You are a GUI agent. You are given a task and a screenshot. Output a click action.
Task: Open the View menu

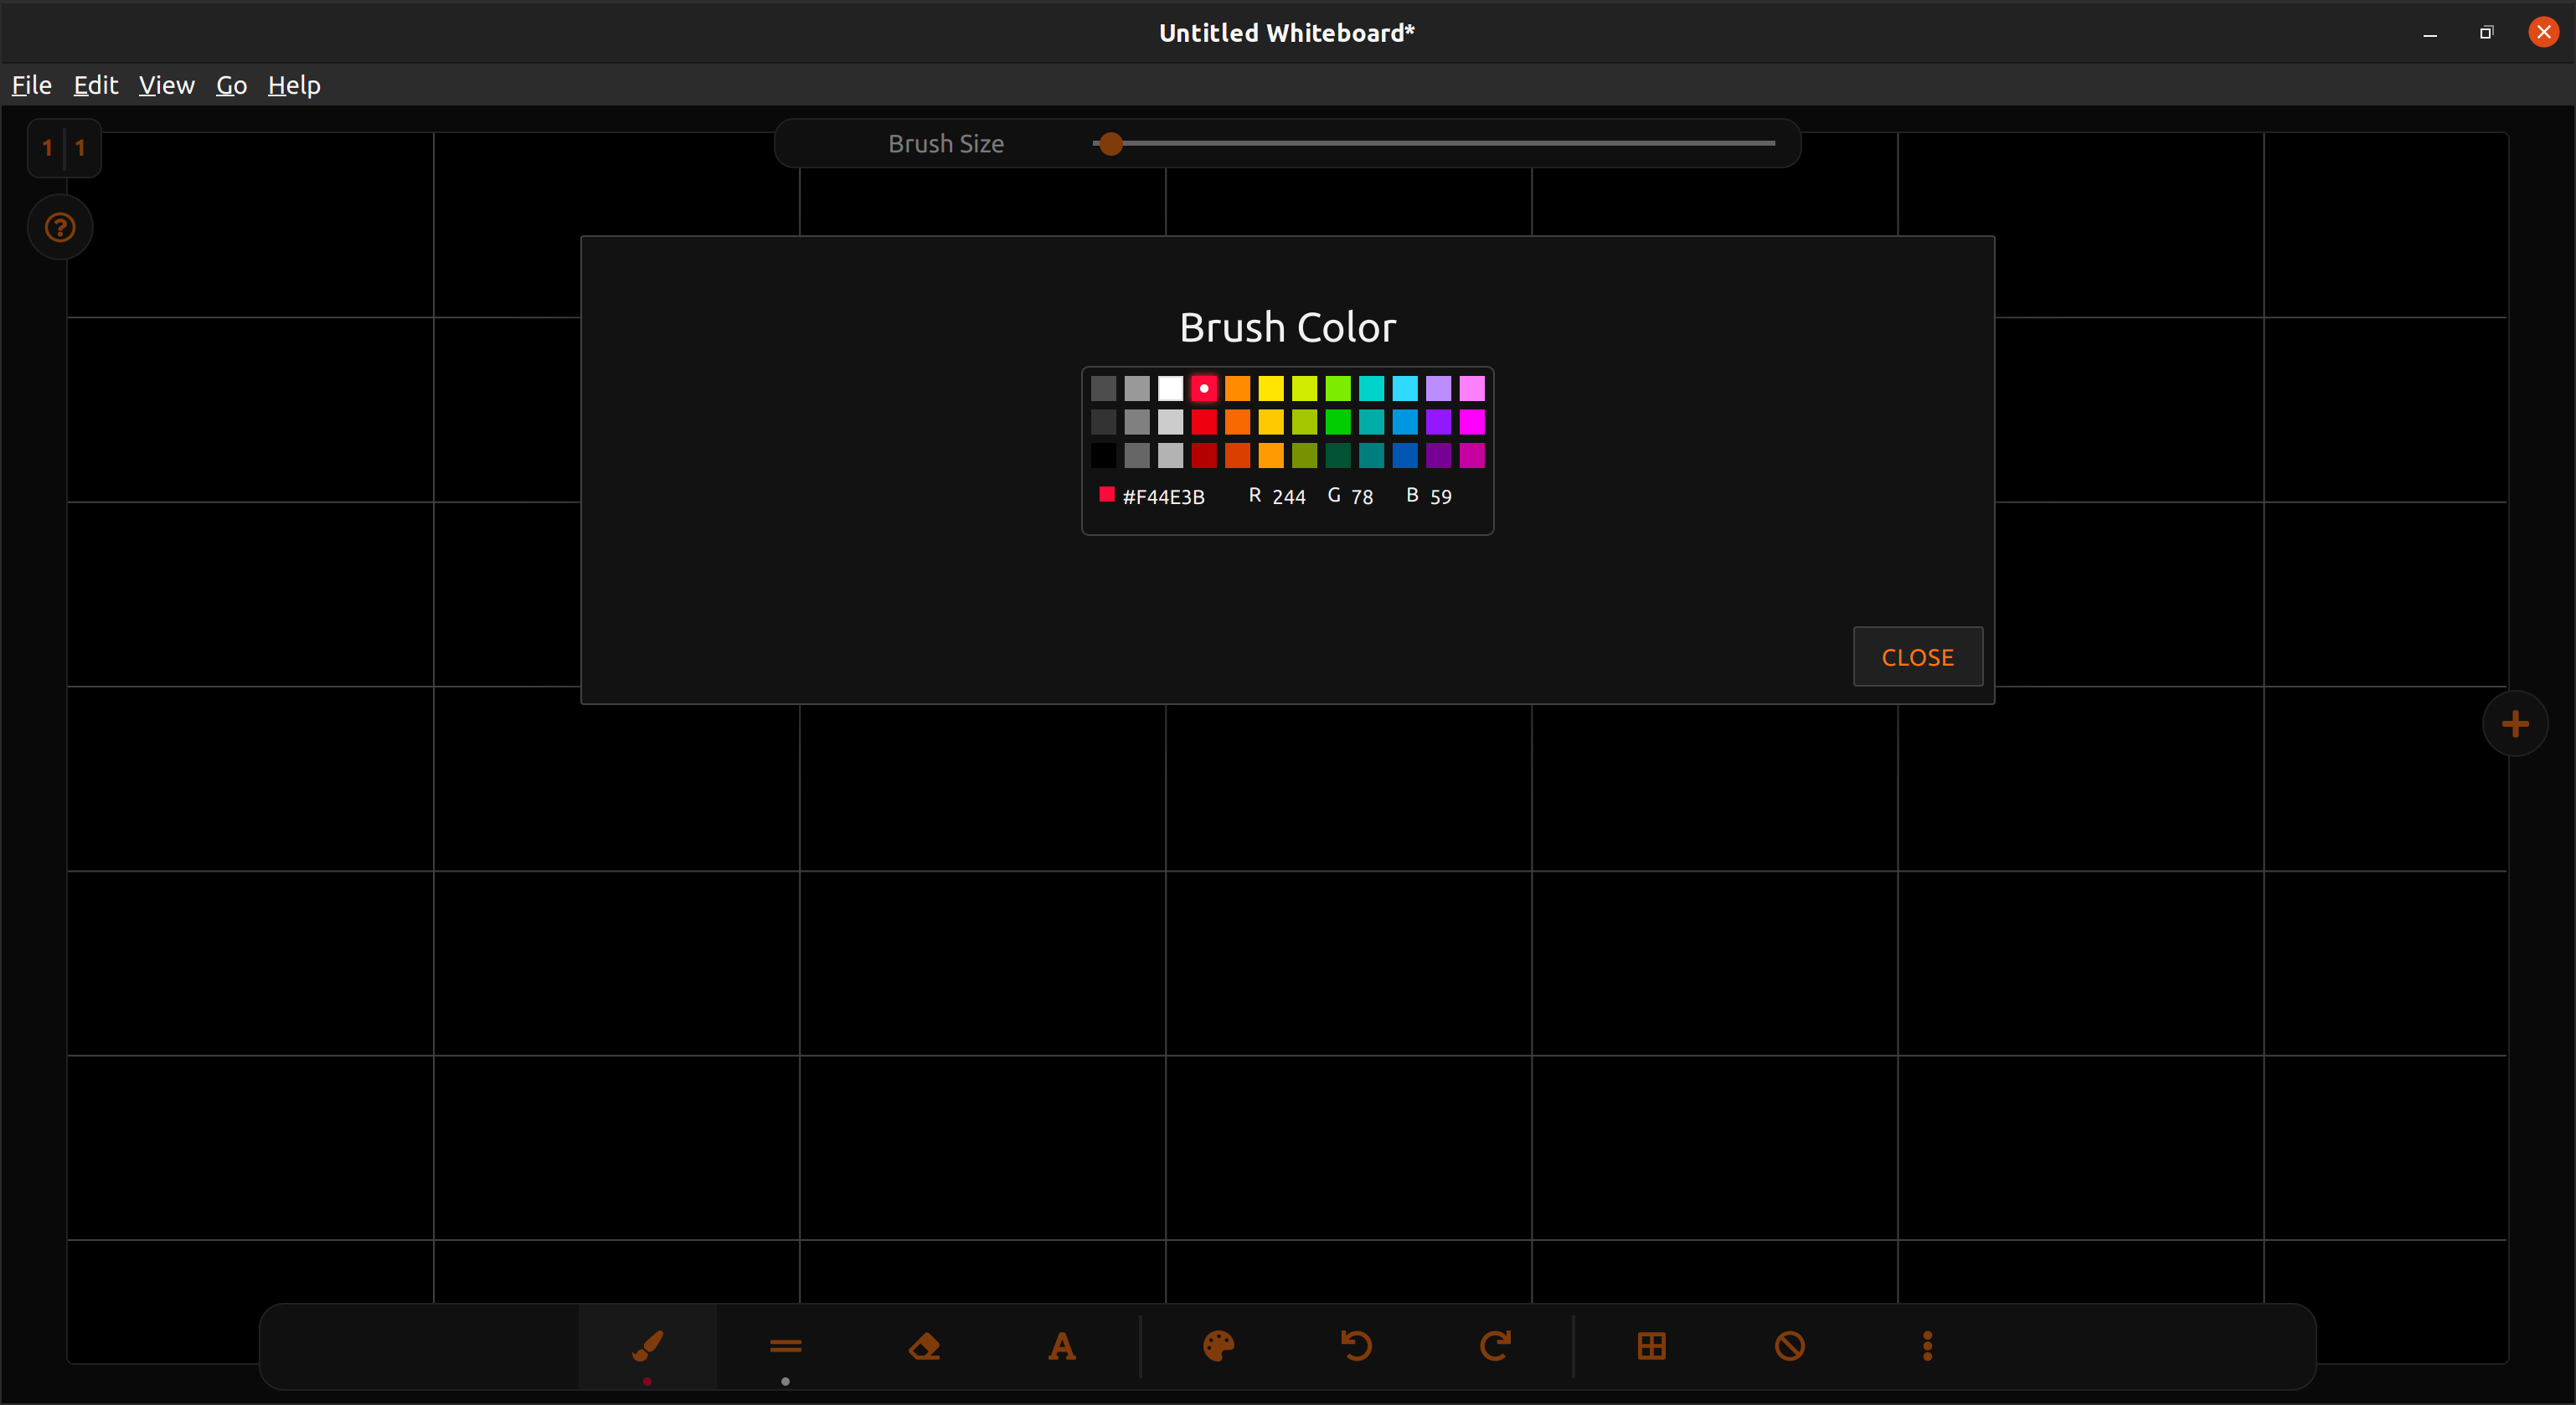(166, 85)
